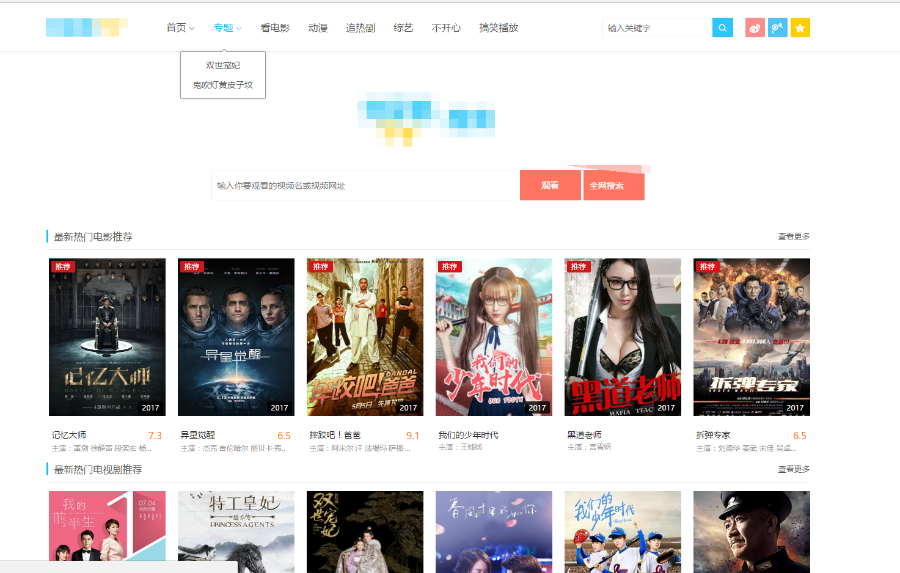Open the 记忆大师 movie poster

pos(107,337)
